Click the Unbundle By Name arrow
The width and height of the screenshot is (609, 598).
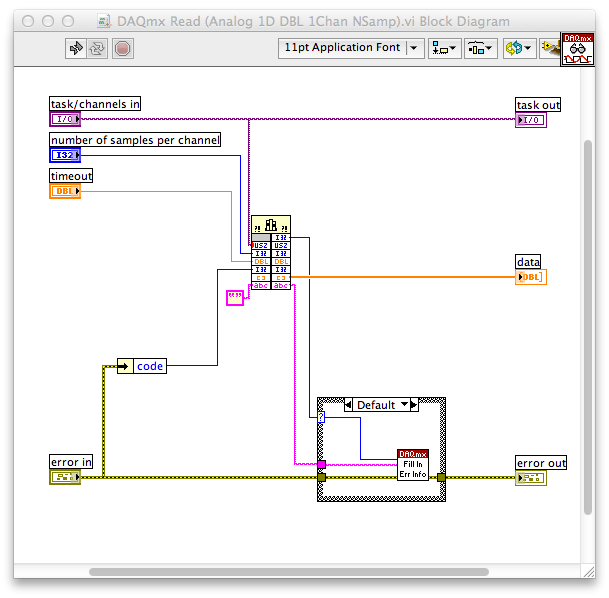pyautogui.click(x=125, y=366)
